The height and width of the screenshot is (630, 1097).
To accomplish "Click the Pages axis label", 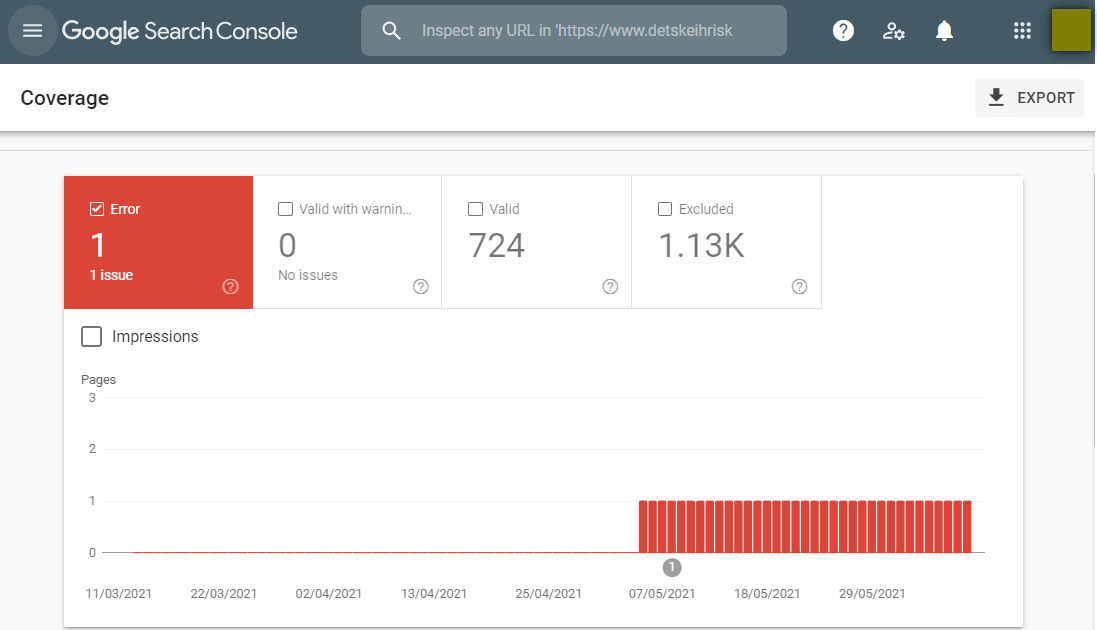I will pos(98,379).
